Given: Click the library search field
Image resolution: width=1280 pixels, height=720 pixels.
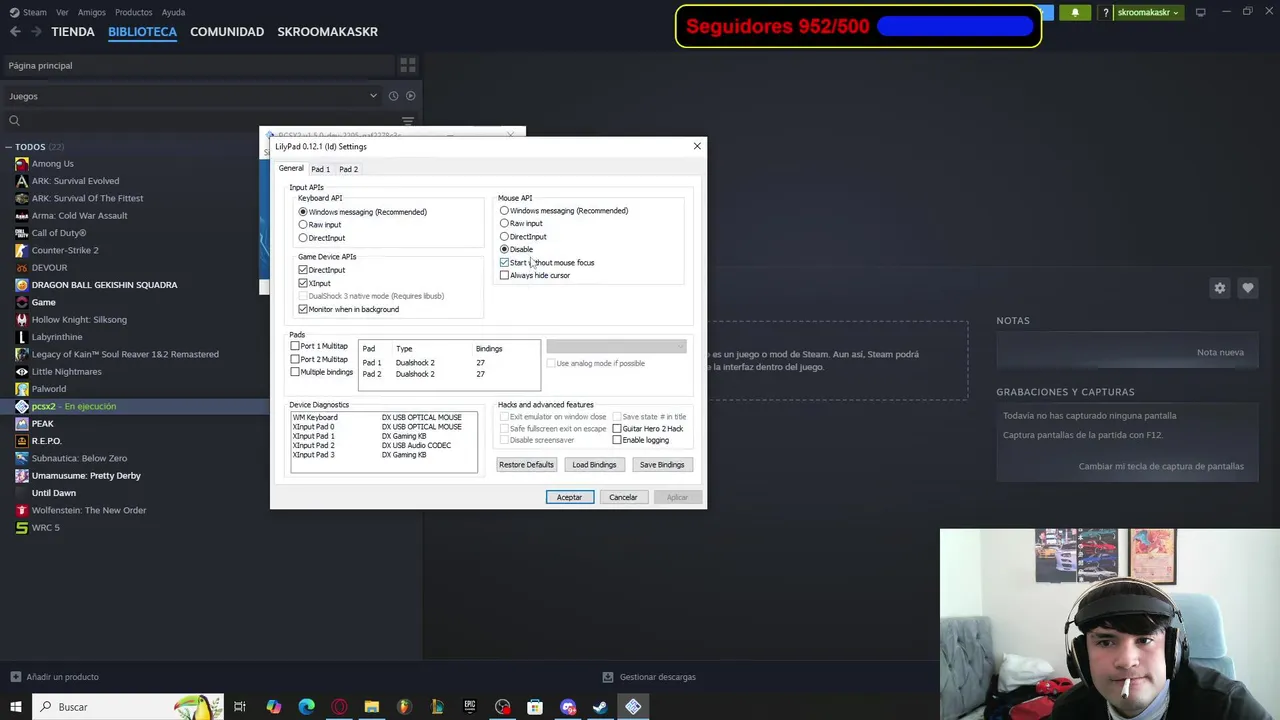Looking at the screenshot, I should pos(200,121).
